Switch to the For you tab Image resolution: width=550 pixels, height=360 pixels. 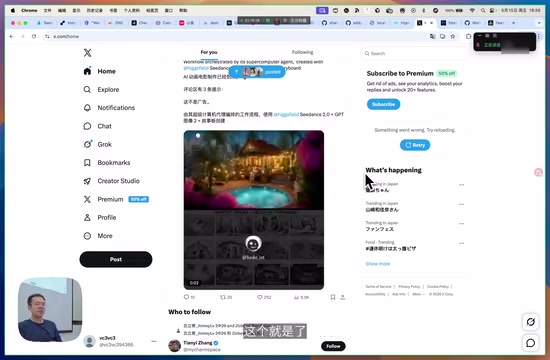(x=209, y=52)
